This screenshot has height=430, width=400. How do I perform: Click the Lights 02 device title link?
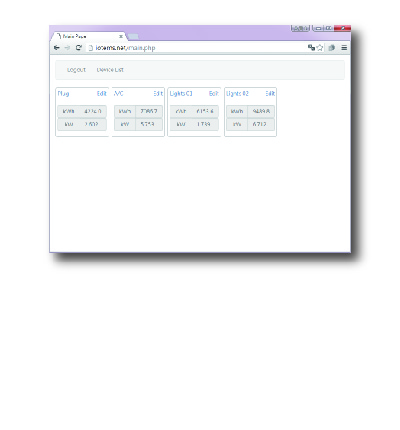pos(237,94)
